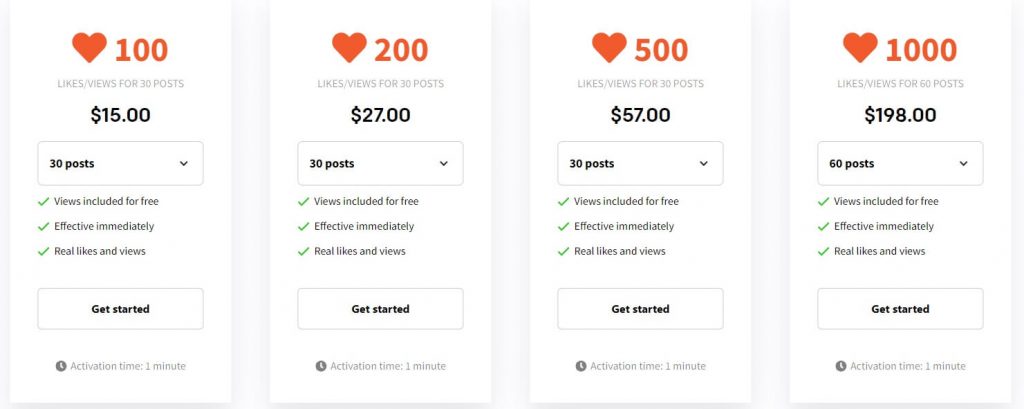Click the clock icon in the $198.00 plan
Viewport: 1024px width, 409px height.
pos(841,366)
